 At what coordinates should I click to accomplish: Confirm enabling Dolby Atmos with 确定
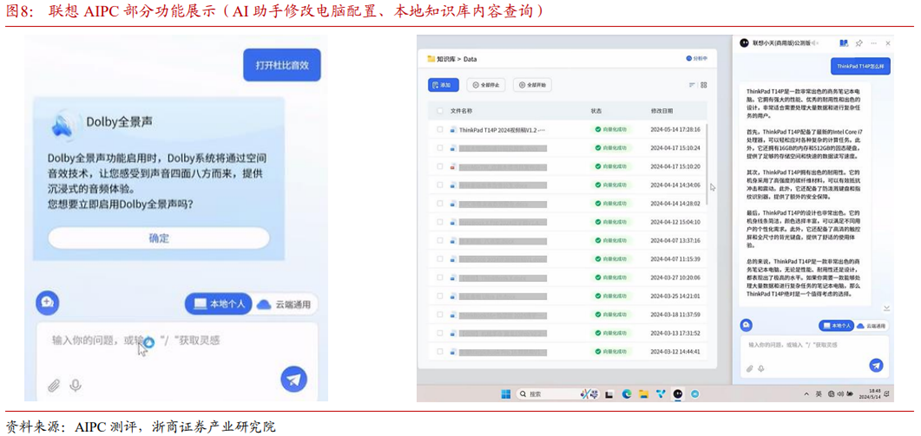tap(159, 238)
